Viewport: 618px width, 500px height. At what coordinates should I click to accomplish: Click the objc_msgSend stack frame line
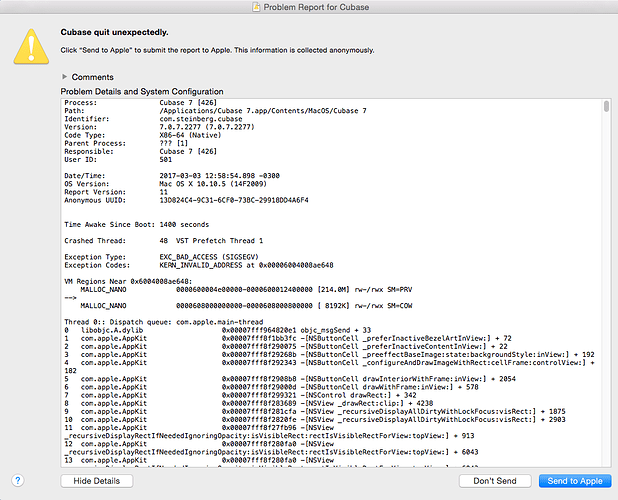218,330
